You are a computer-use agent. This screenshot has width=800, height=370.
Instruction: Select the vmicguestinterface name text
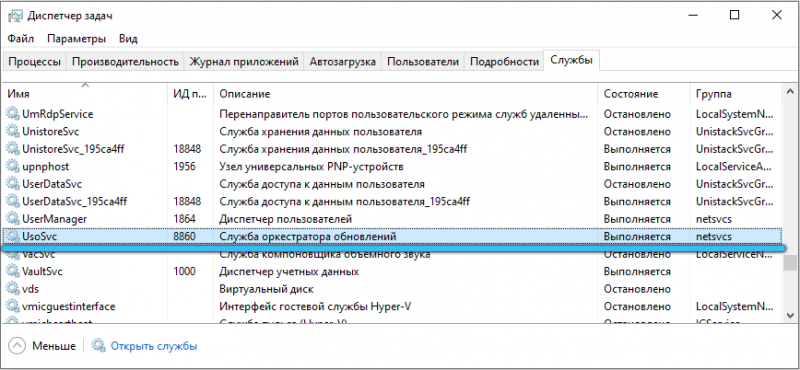68,306
